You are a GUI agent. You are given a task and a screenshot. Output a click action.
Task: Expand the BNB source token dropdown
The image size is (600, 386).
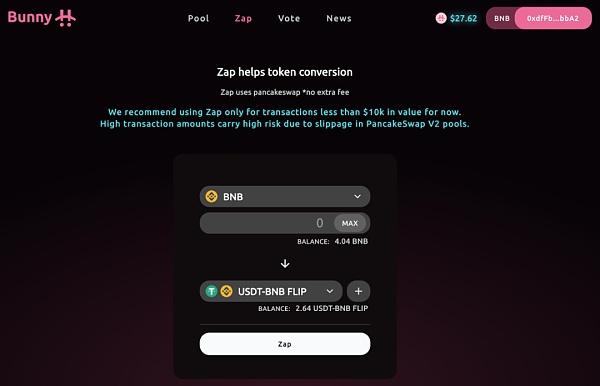coord(285,196)
